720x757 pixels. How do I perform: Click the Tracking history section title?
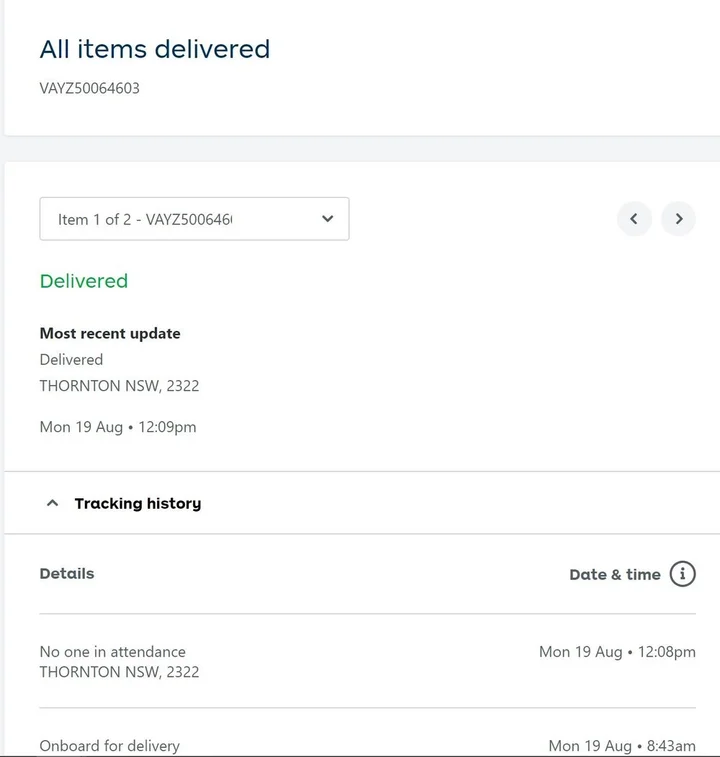(x=137, y=503)
